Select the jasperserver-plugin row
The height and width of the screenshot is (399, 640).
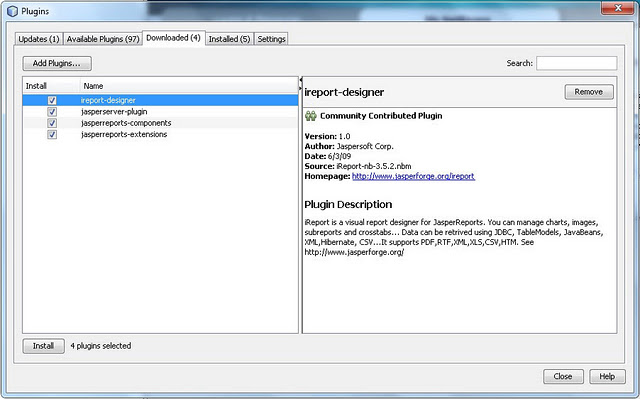(160, 112)
